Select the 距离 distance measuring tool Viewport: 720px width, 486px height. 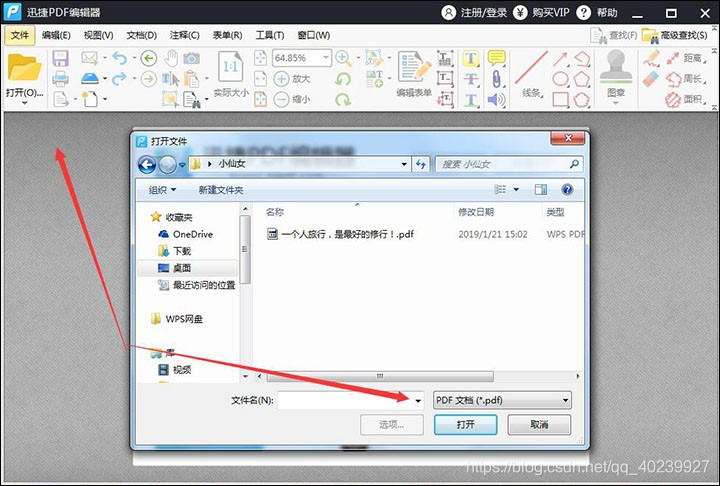point(687,58)
